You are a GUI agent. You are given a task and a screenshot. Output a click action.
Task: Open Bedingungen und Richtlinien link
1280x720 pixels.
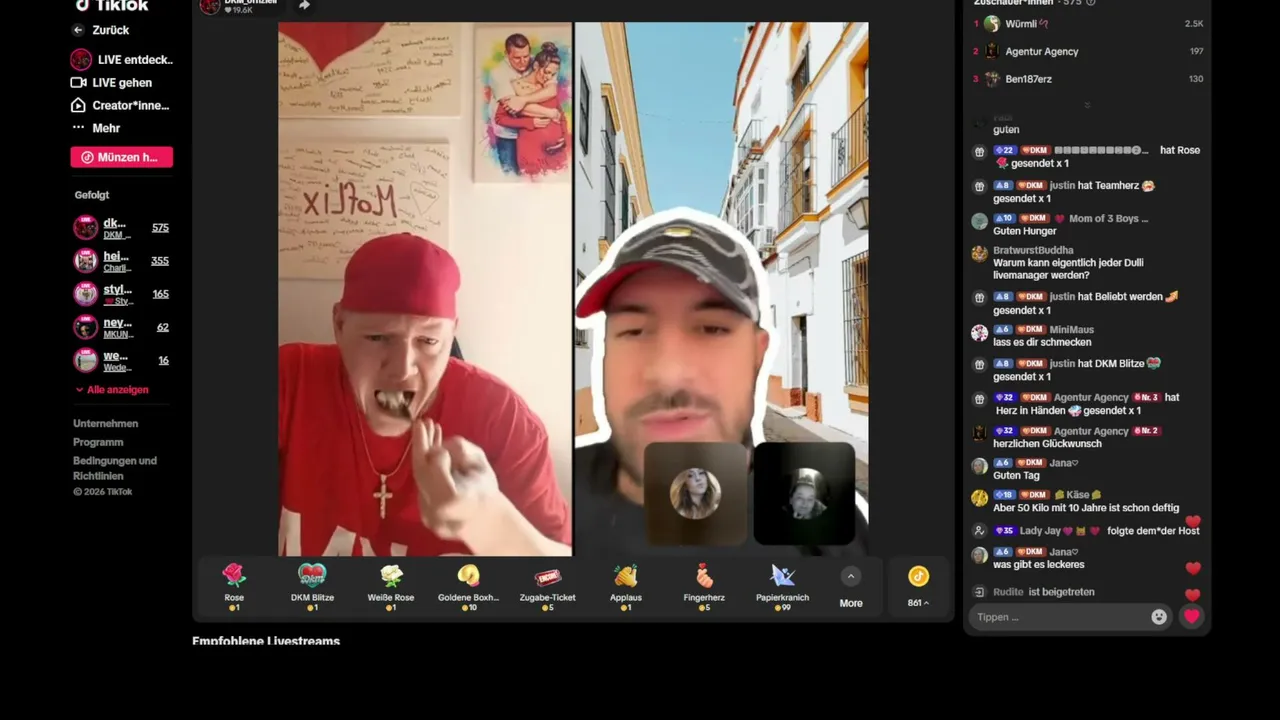click(x=115, y=467)
